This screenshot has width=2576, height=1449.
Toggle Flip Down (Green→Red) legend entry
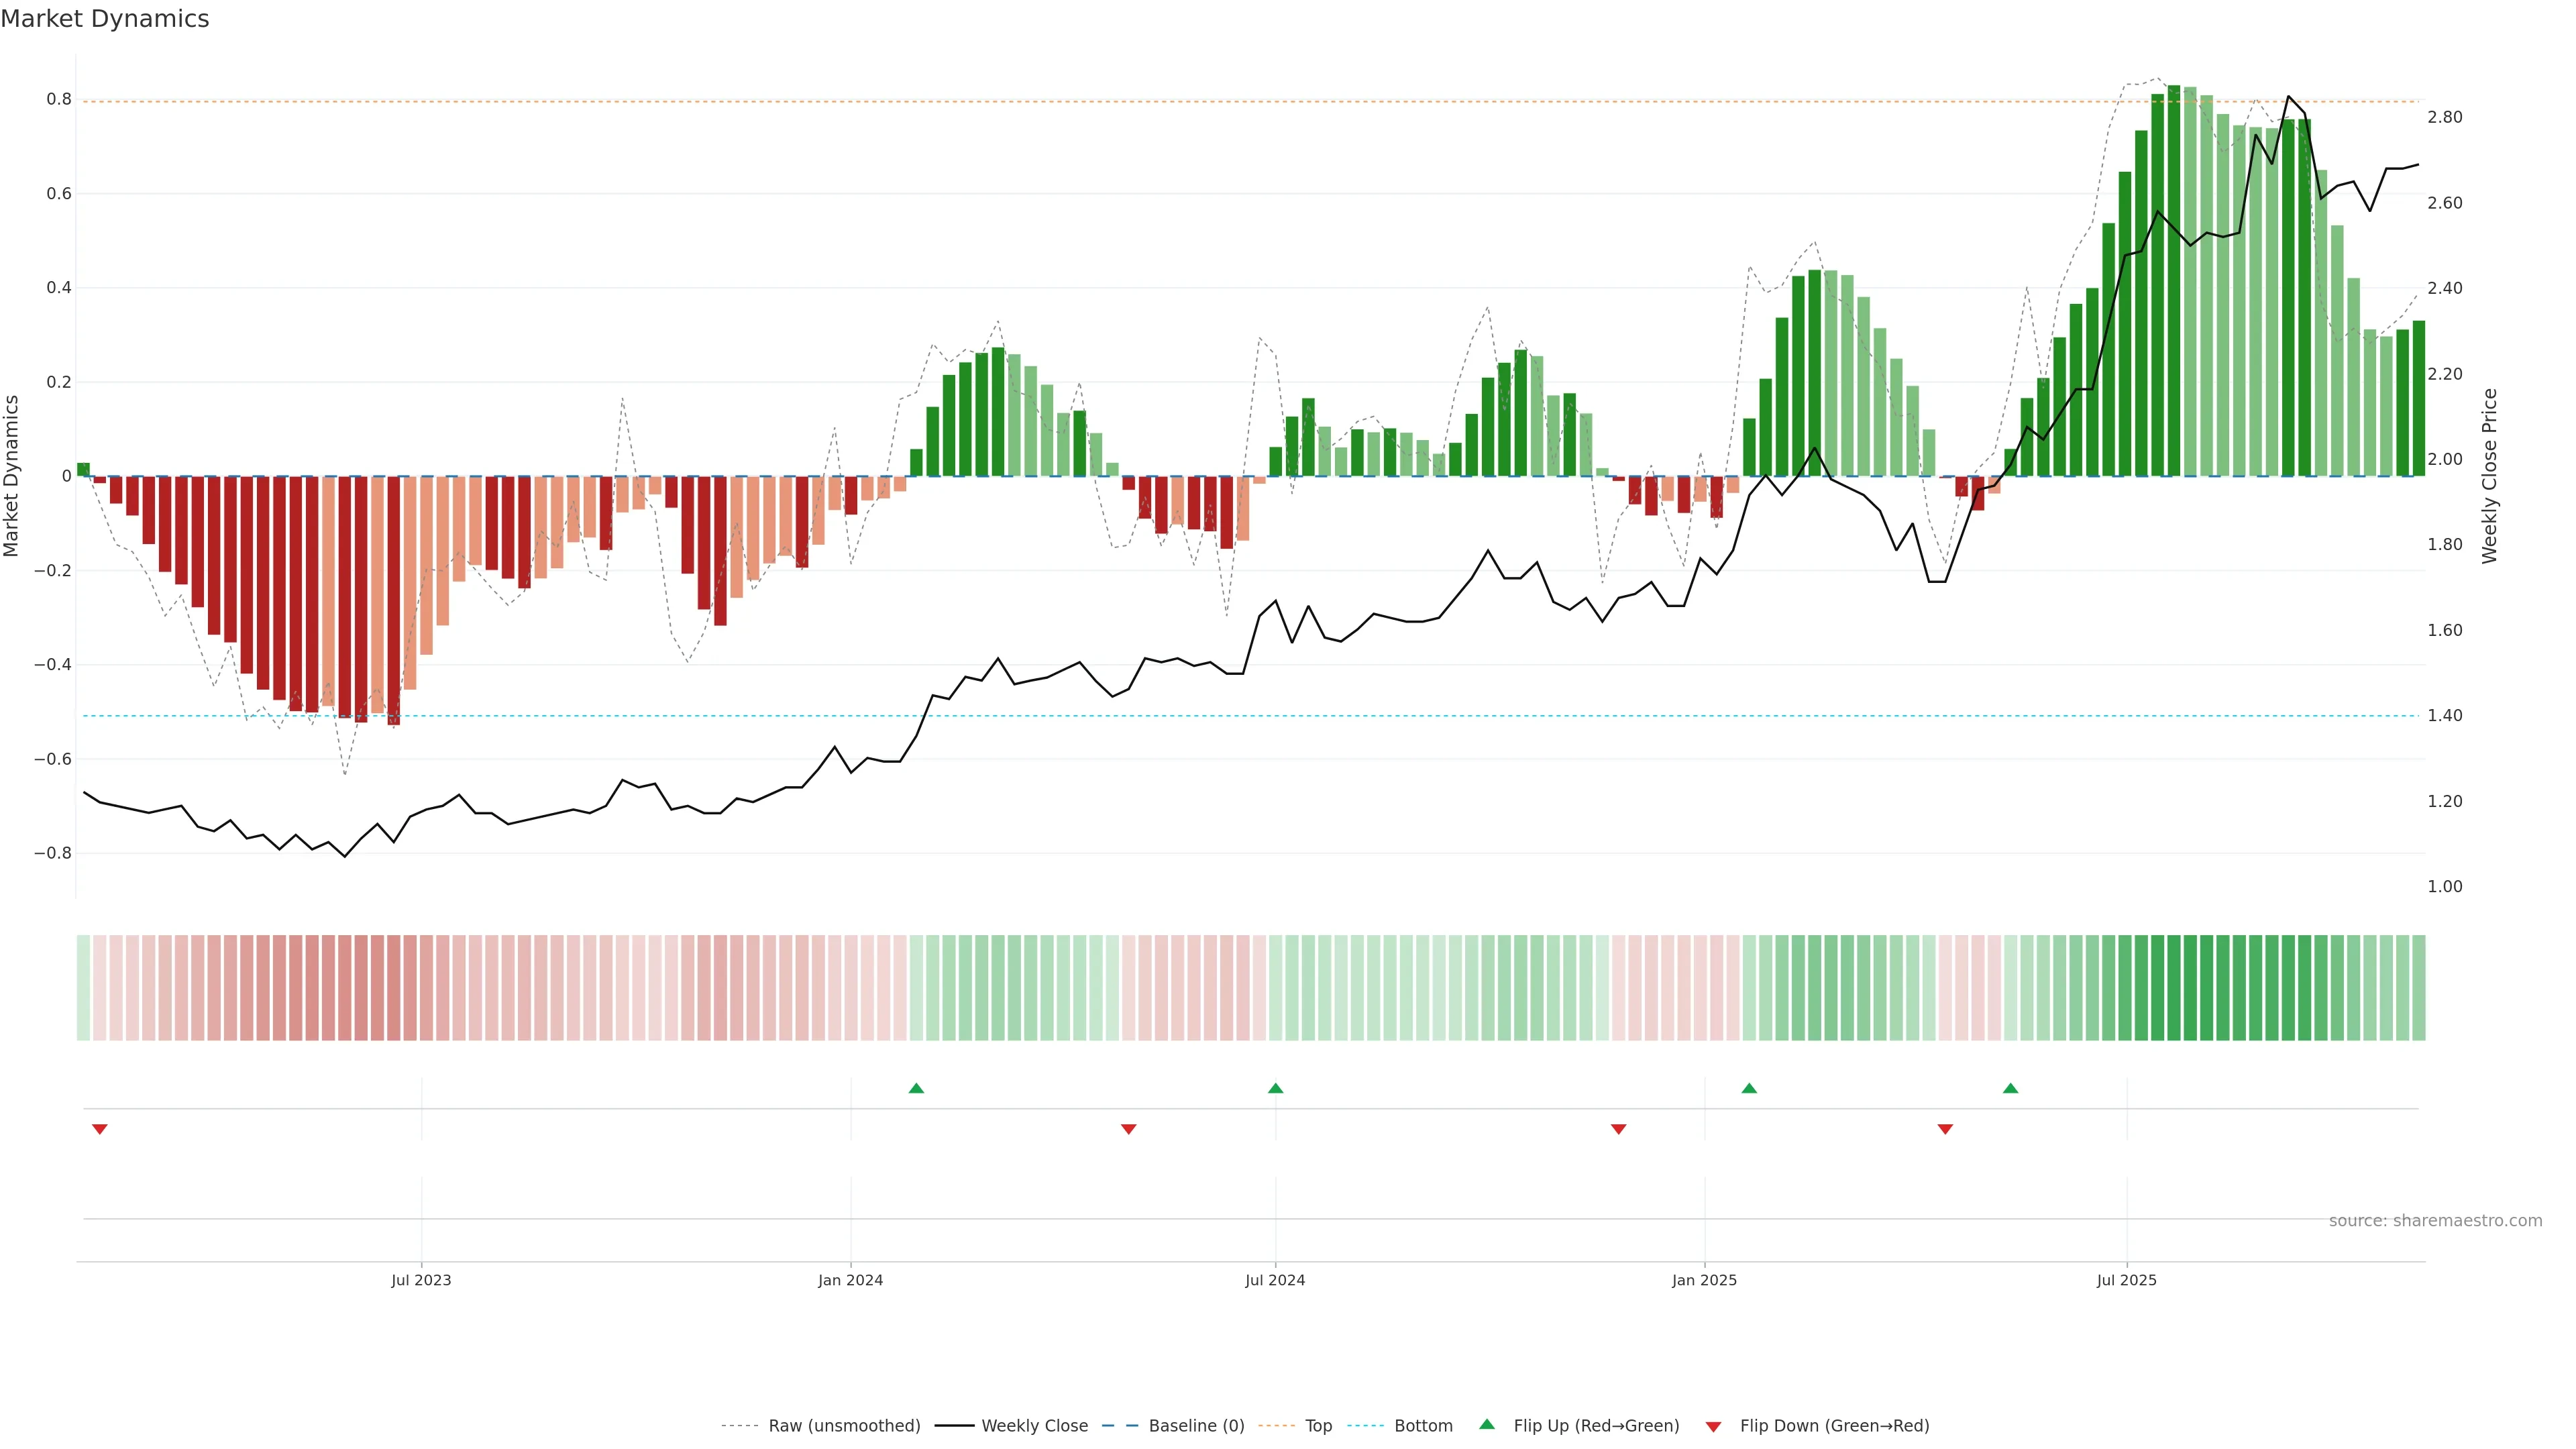[x=1834, y=1425]
